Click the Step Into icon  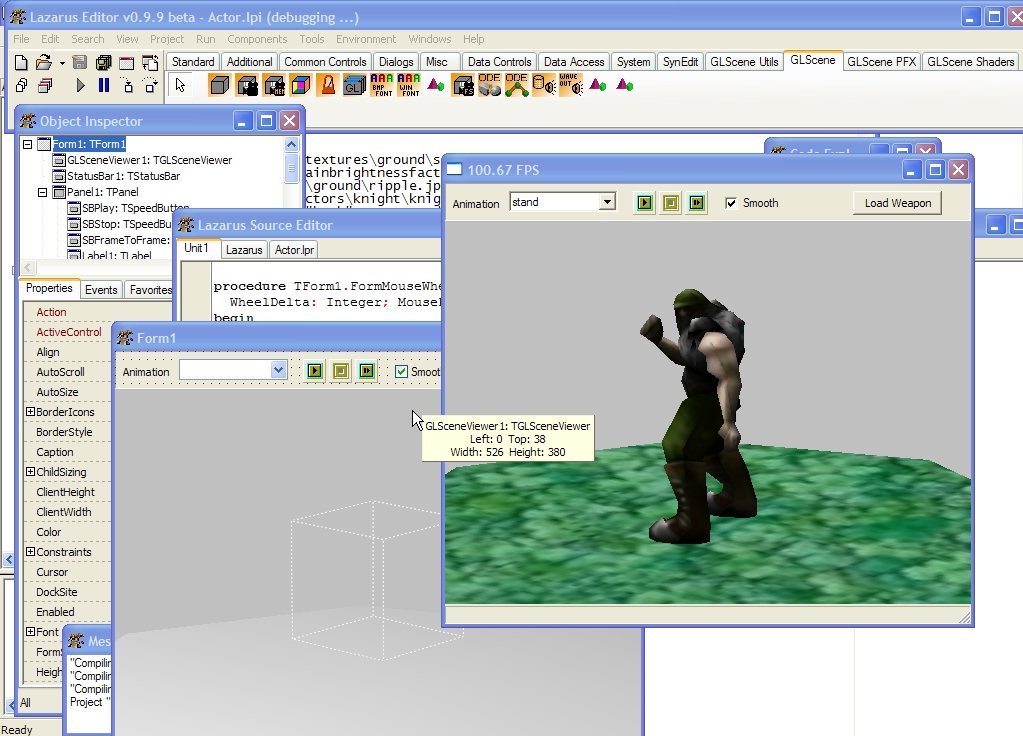tap(127, 85)
